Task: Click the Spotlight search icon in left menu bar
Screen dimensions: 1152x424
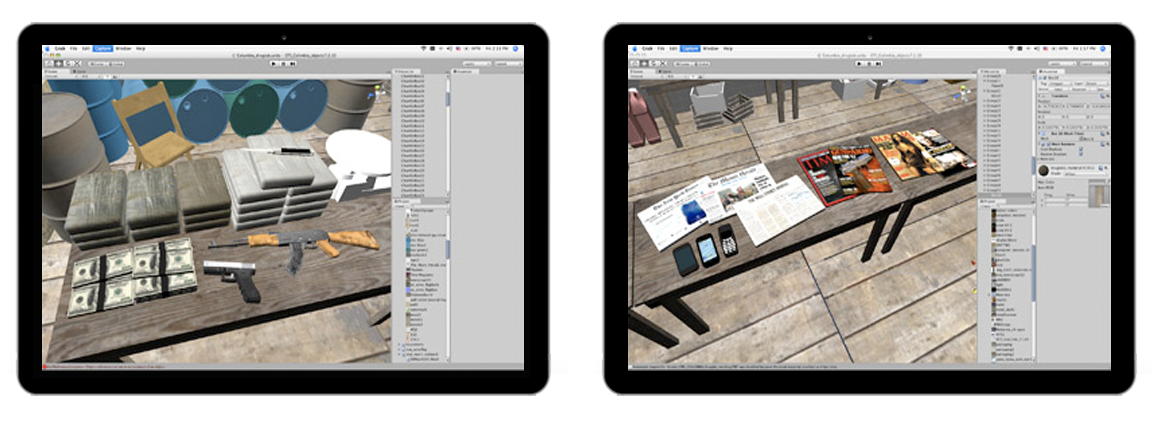Action: [514, 48]
